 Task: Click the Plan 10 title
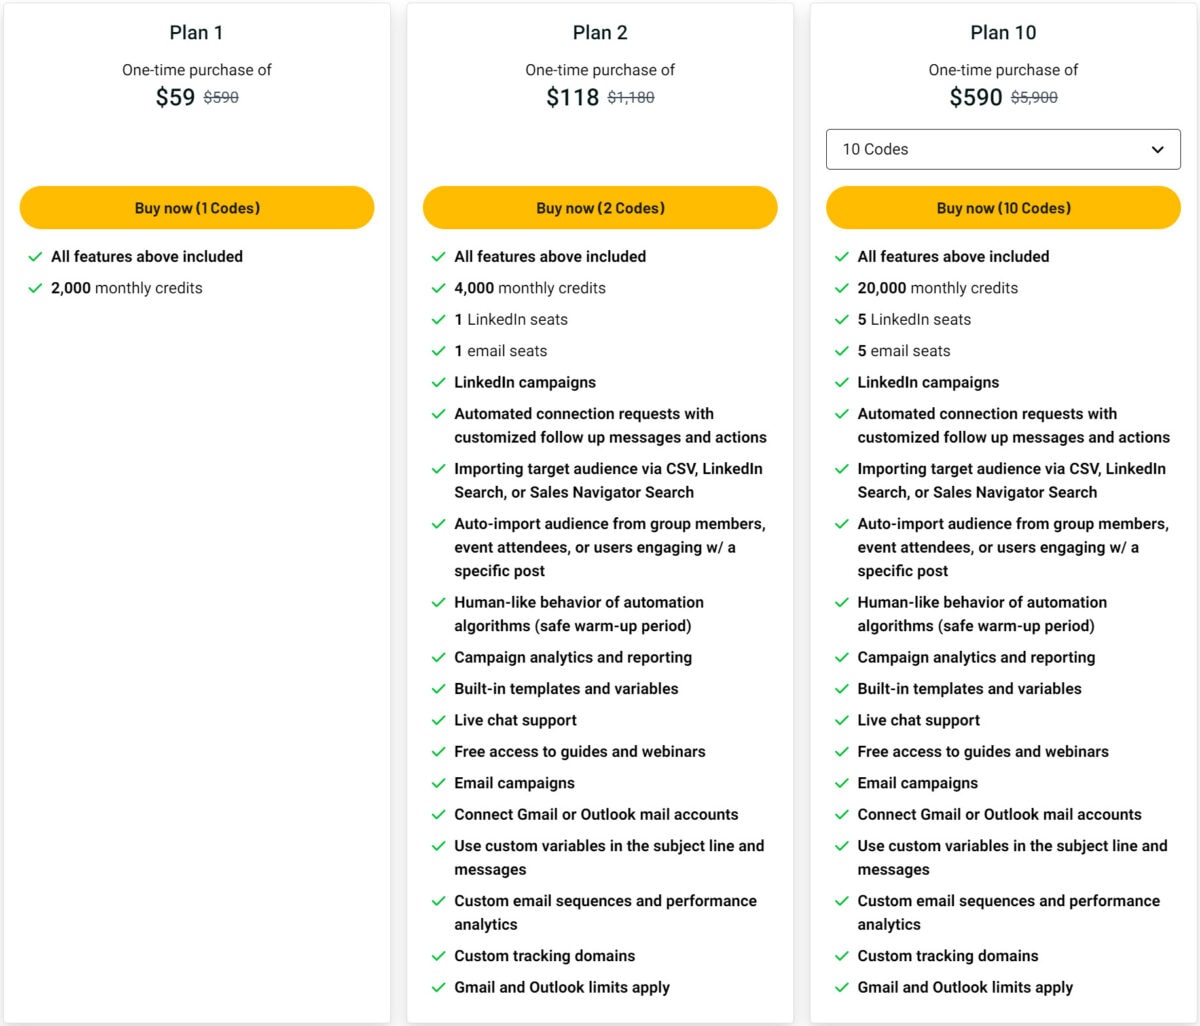(1003, 33)
